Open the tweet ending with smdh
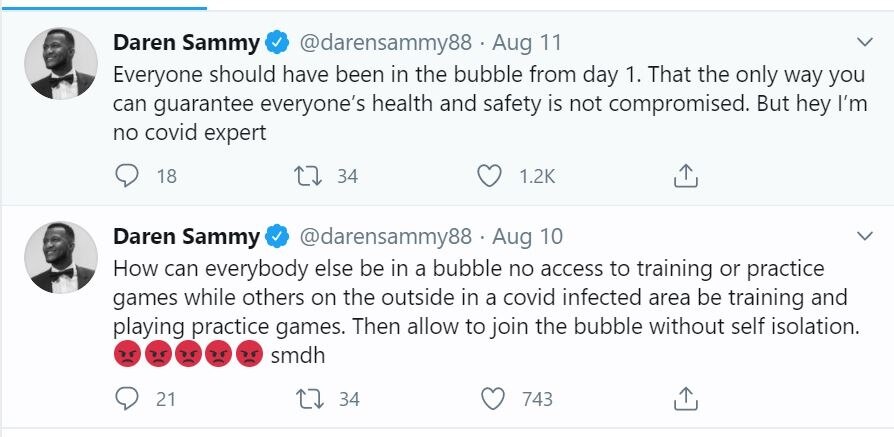This screenshot has height=437, width=894. pos(480,298)
